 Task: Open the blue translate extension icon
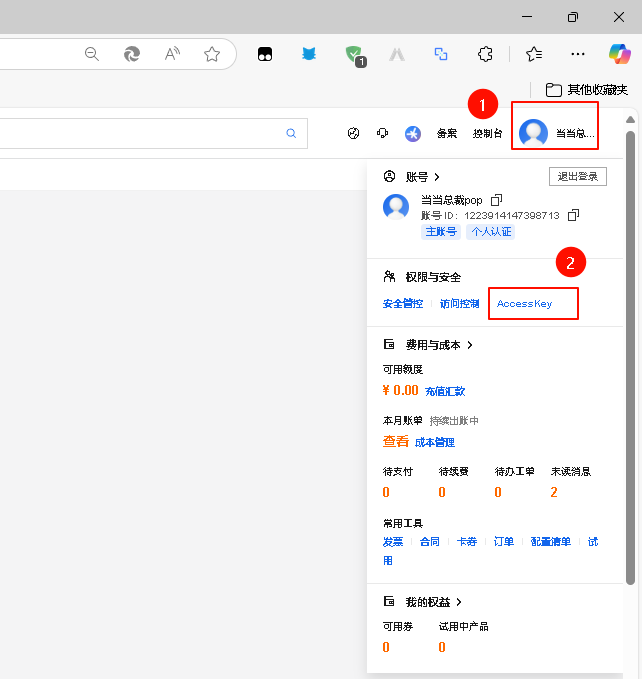(441, 54)
